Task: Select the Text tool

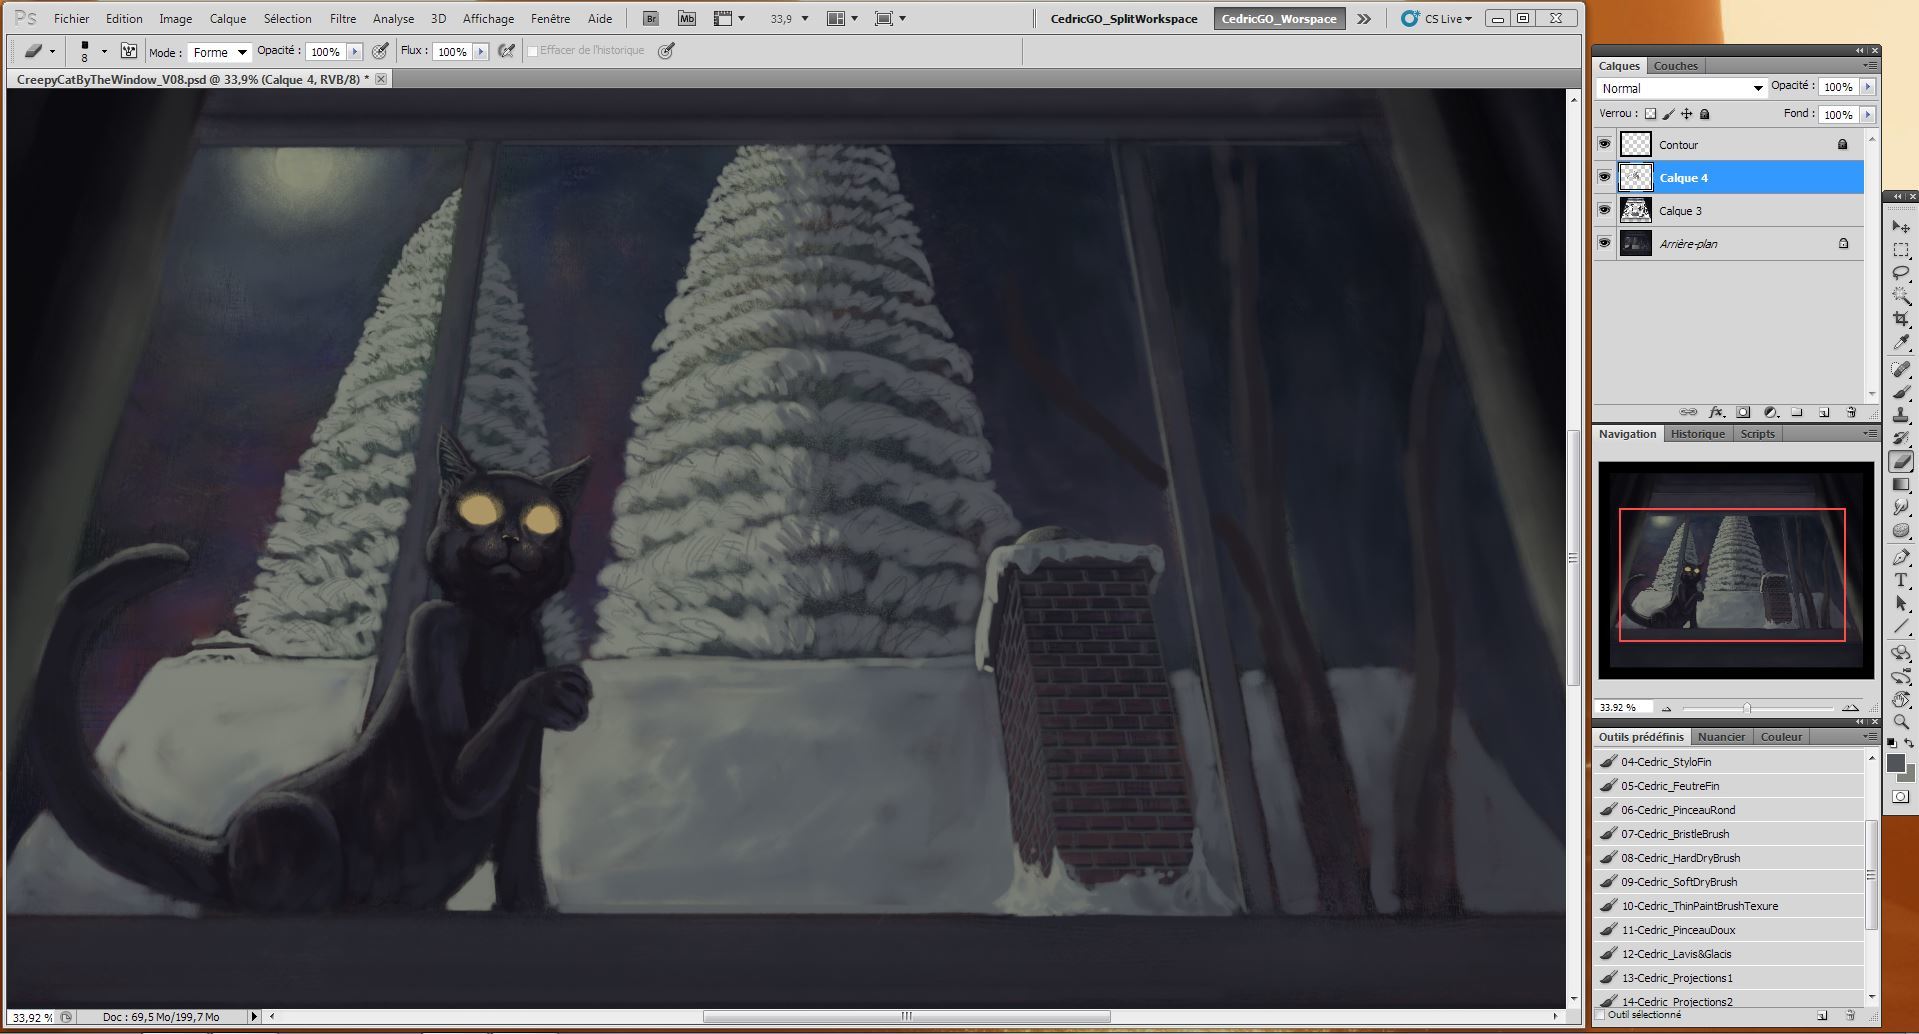Action: (1901, 580)
